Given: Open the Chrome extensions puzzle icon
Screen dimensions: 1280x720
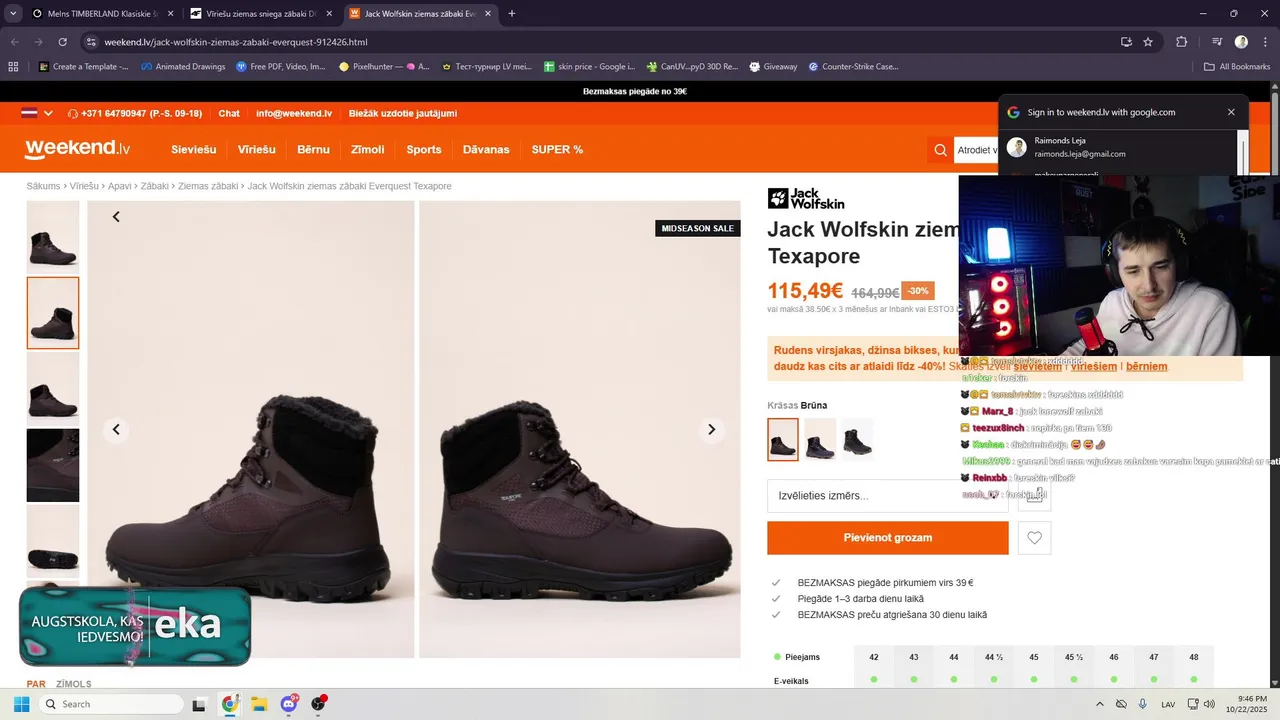Looking at the screenshot, I should (x=1182, y=42).
